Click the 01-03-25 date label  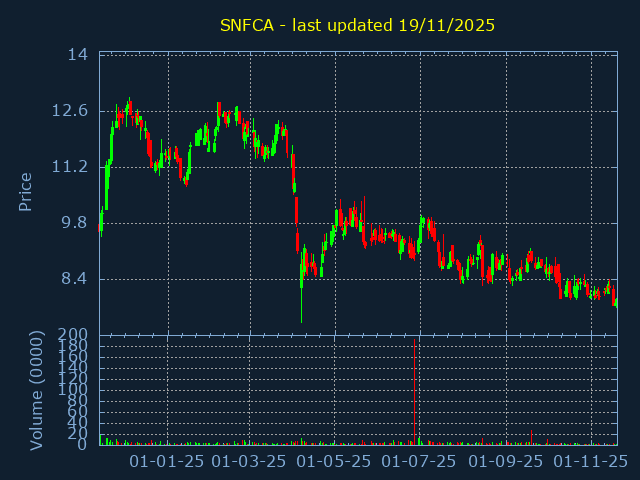(x=250, y=461)
